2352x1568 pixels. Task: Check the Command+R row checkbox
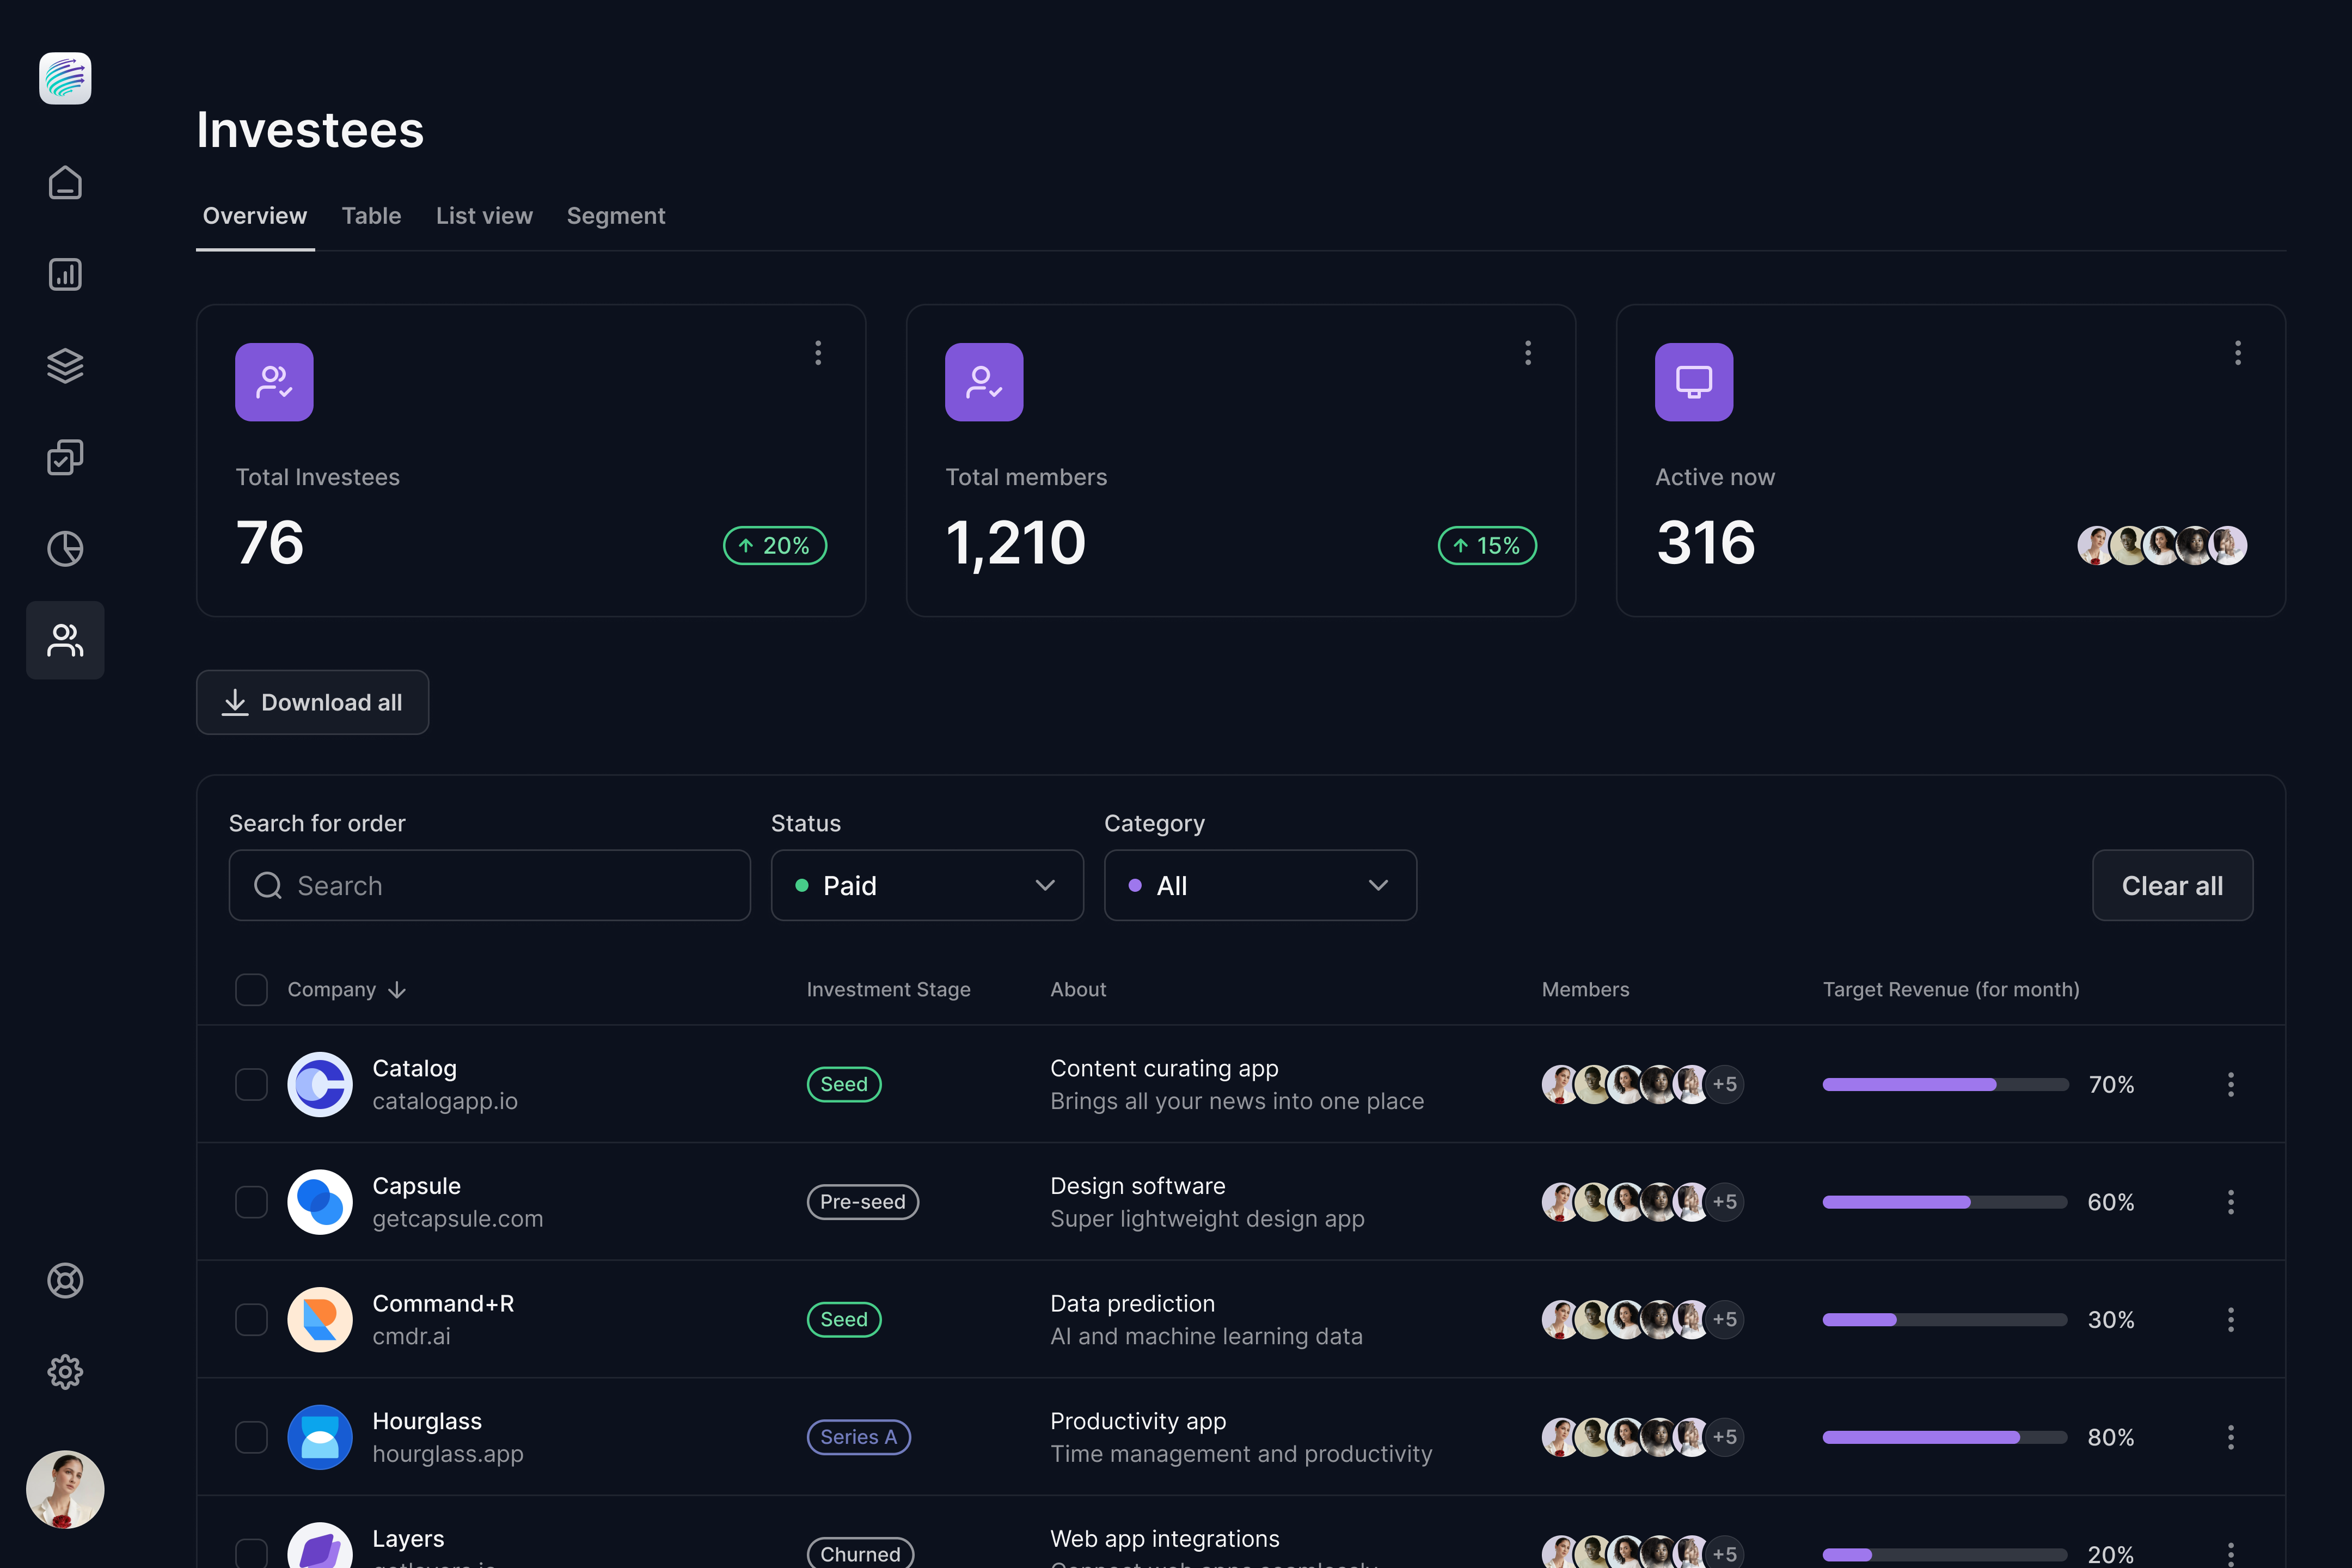coord(251,1320)
